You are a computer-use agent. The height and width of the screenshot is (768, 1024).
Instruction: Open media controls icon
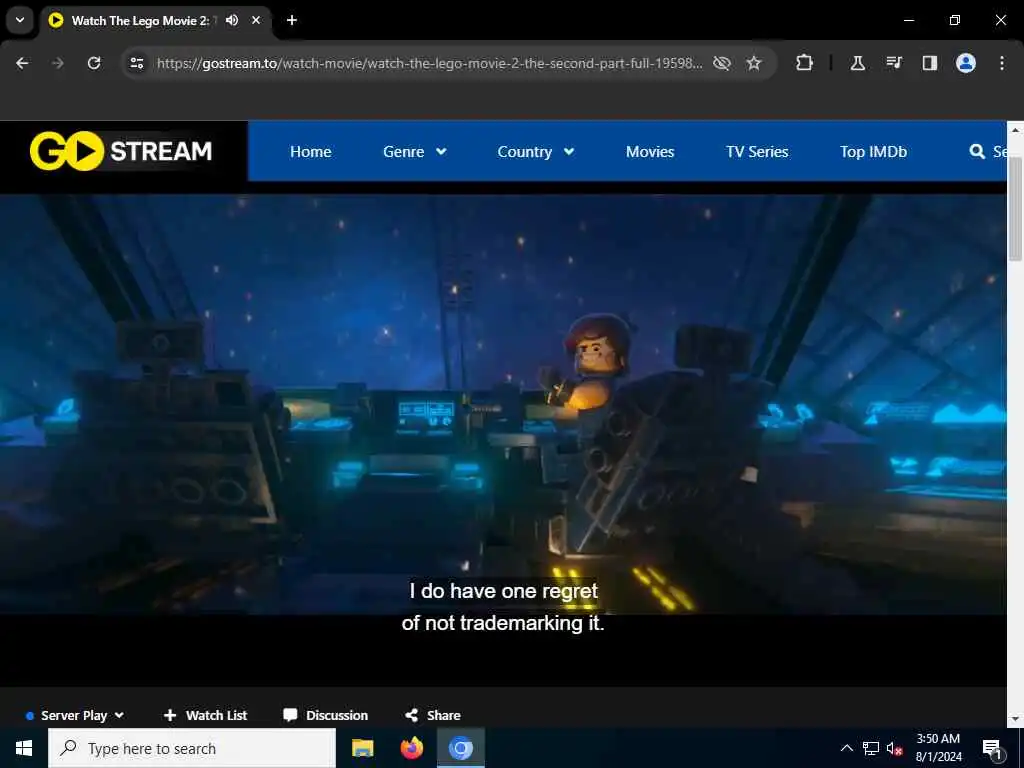click(x=893, y=63)
